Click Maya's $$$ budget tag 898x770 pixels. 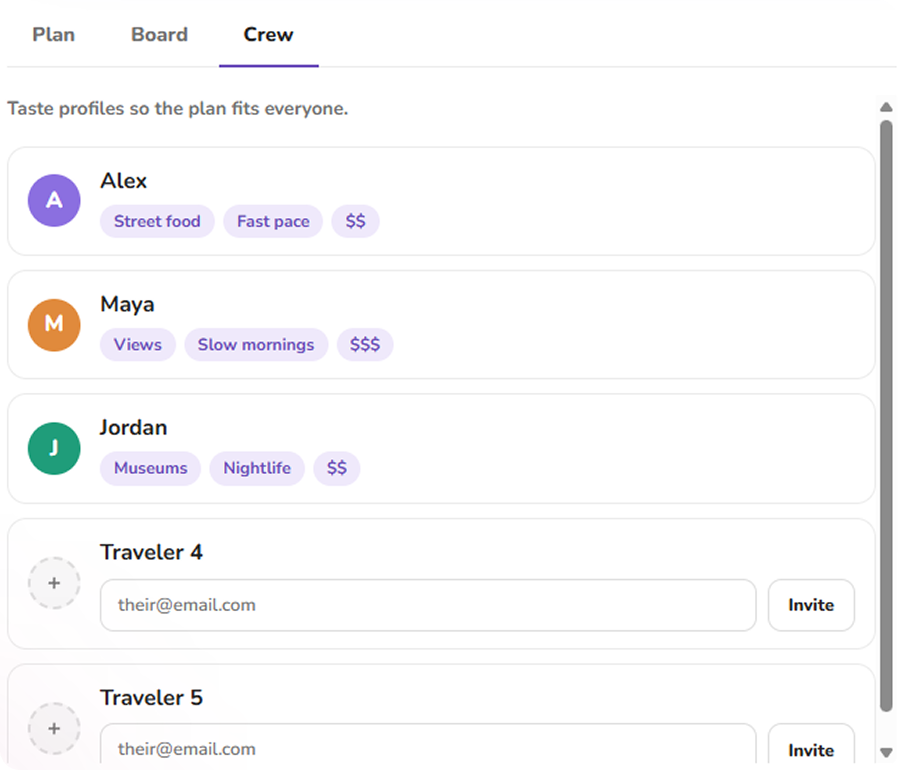(365, 344)
